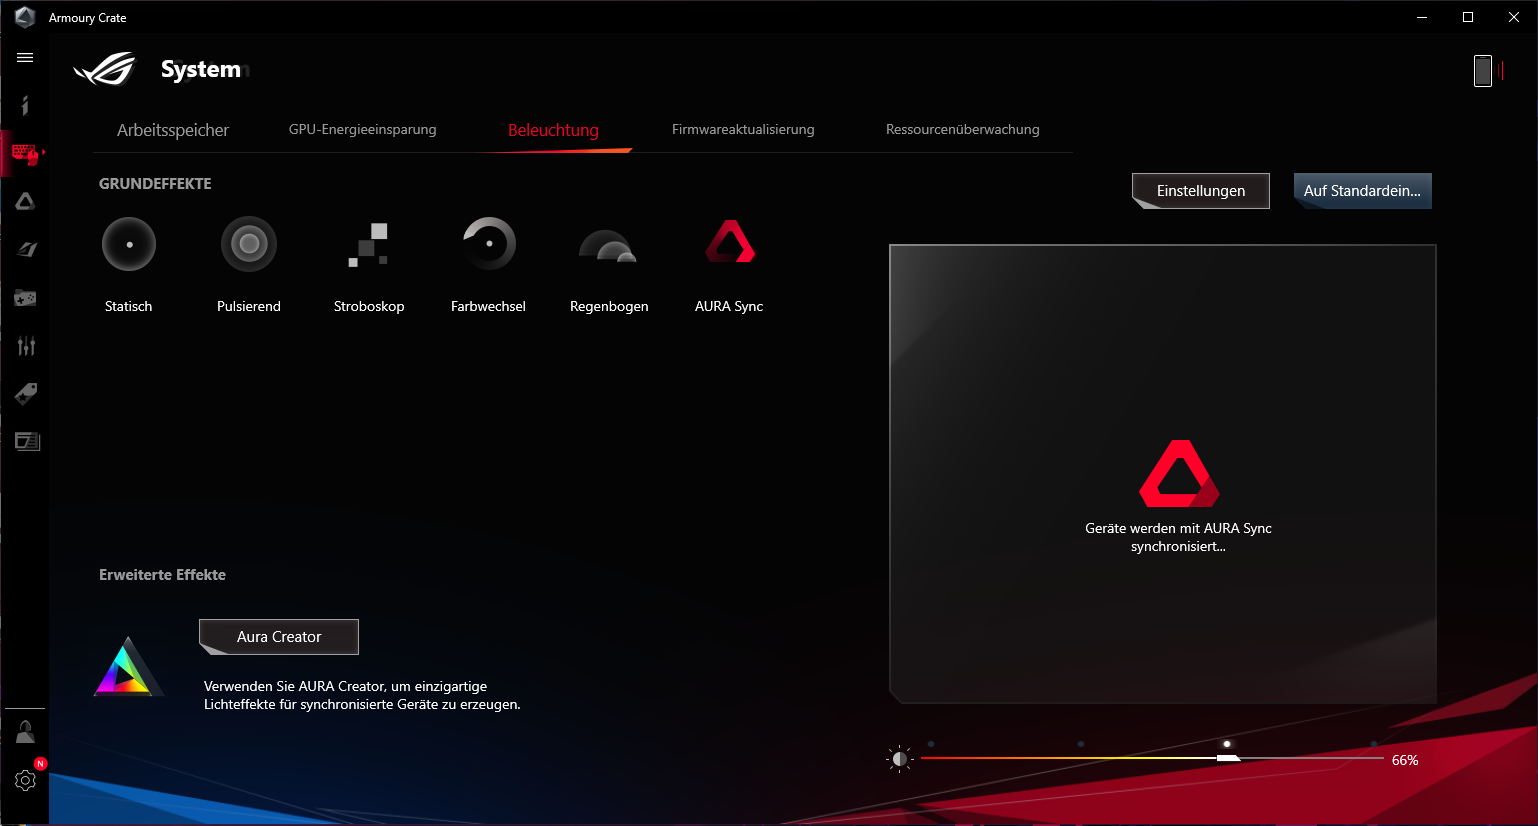Image resolution: width=1538 pixels, height=826 pixels.
Task: Switch to the Ressourcenüberwachung tab
Action: pos(963,129)
